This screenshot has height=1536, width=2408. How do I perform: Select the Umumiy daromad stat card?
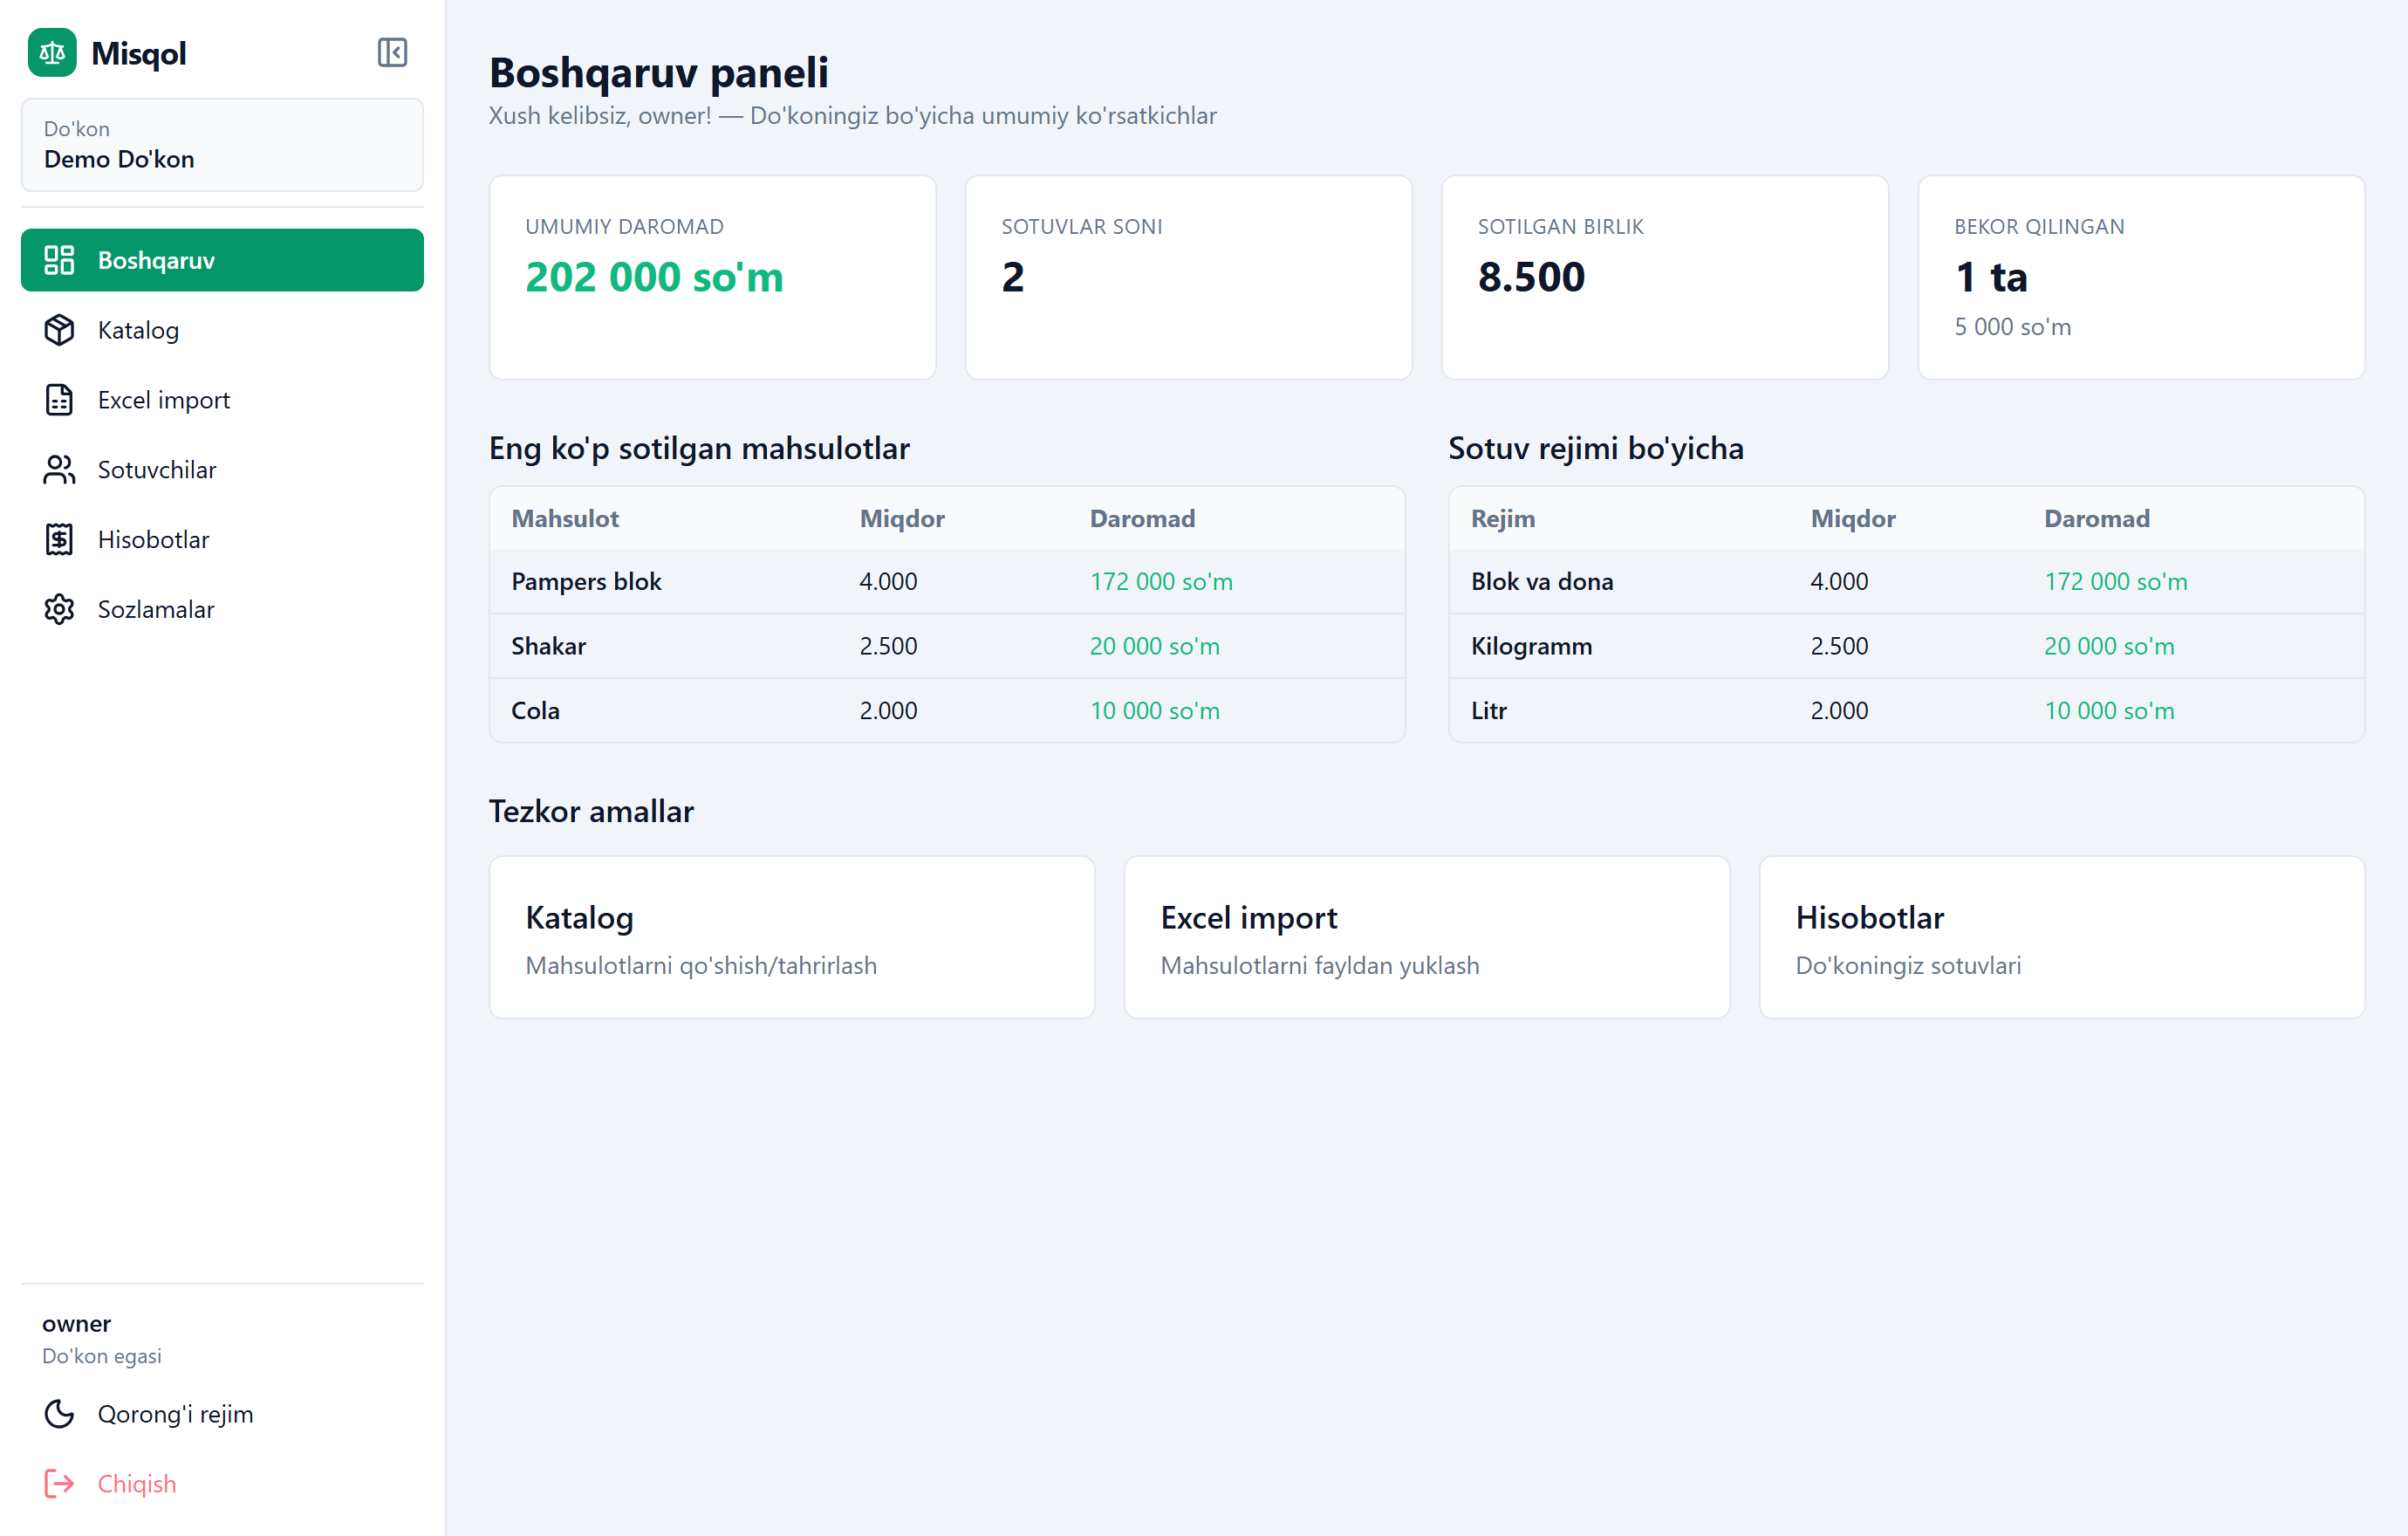coord(713,278)
